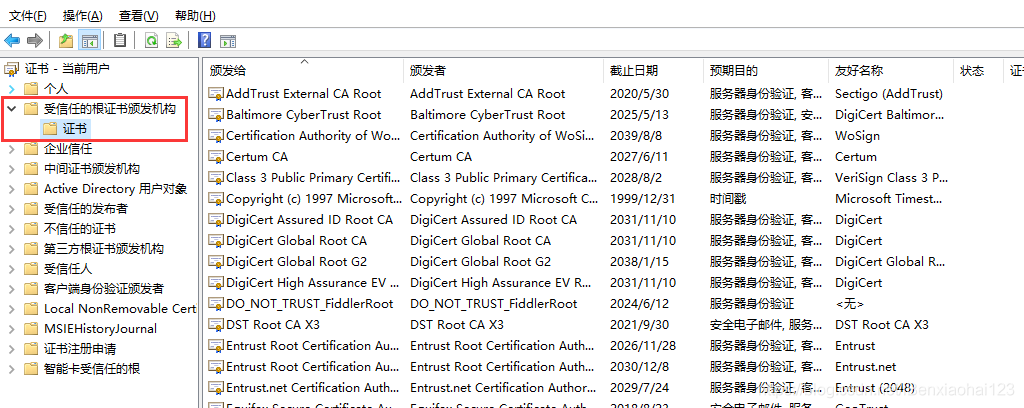Image resolution: width=1024 pixels, height=408 pixels.
Task: Select the Copyright (c) 1997 Microsoft row
Action: click(614, 199)
